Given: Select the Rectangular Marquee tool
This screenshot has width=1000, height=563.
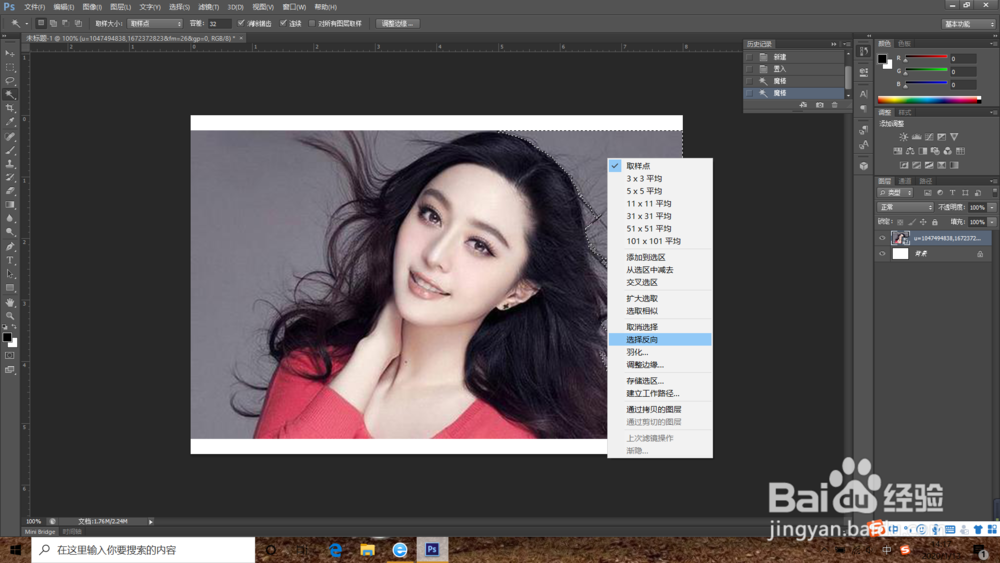Looking at the screenshot, I should coord(10,67).
